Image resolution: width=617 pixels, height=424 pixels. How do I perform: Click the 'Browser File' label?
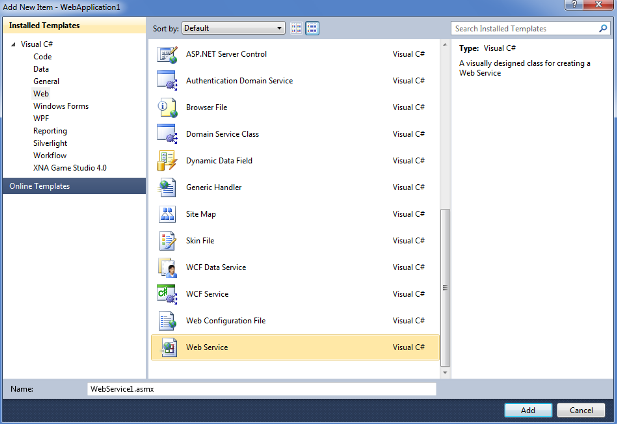[207, 107]
